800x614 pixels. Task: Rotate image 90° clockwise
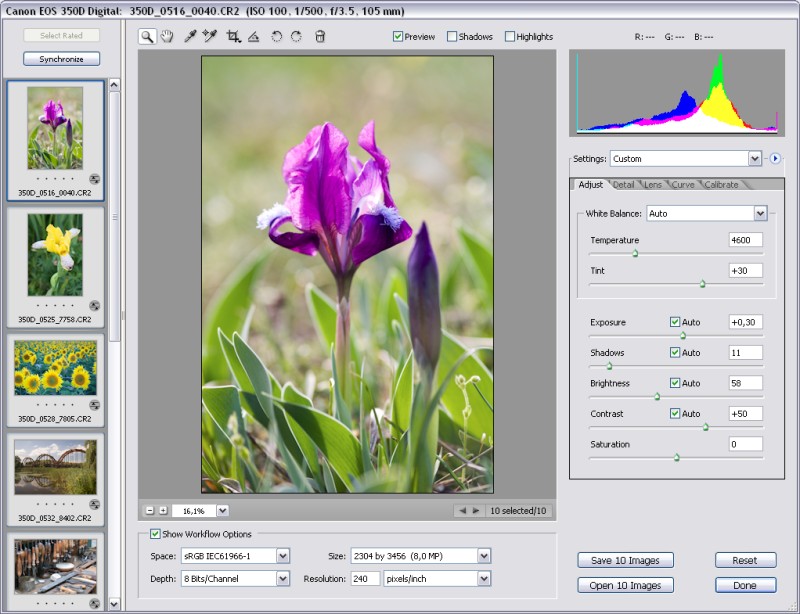[297, 37]
